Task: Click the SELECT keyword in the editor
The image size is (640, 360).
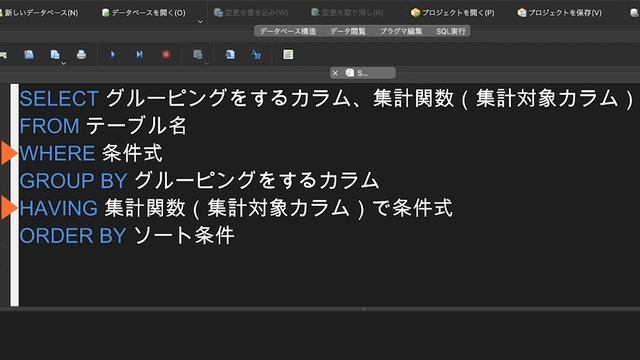Action: click(59, 99)
